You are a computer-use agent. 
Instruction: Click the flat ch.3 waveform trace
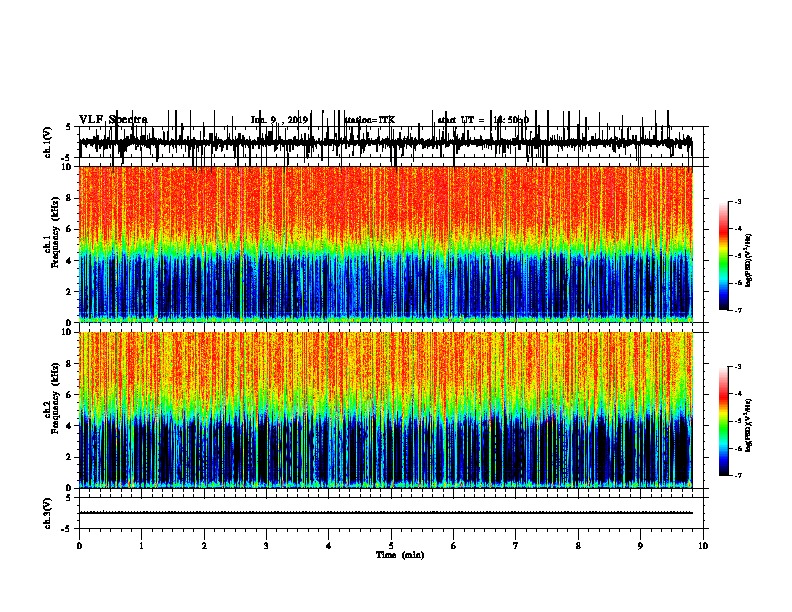coord(386,513)
